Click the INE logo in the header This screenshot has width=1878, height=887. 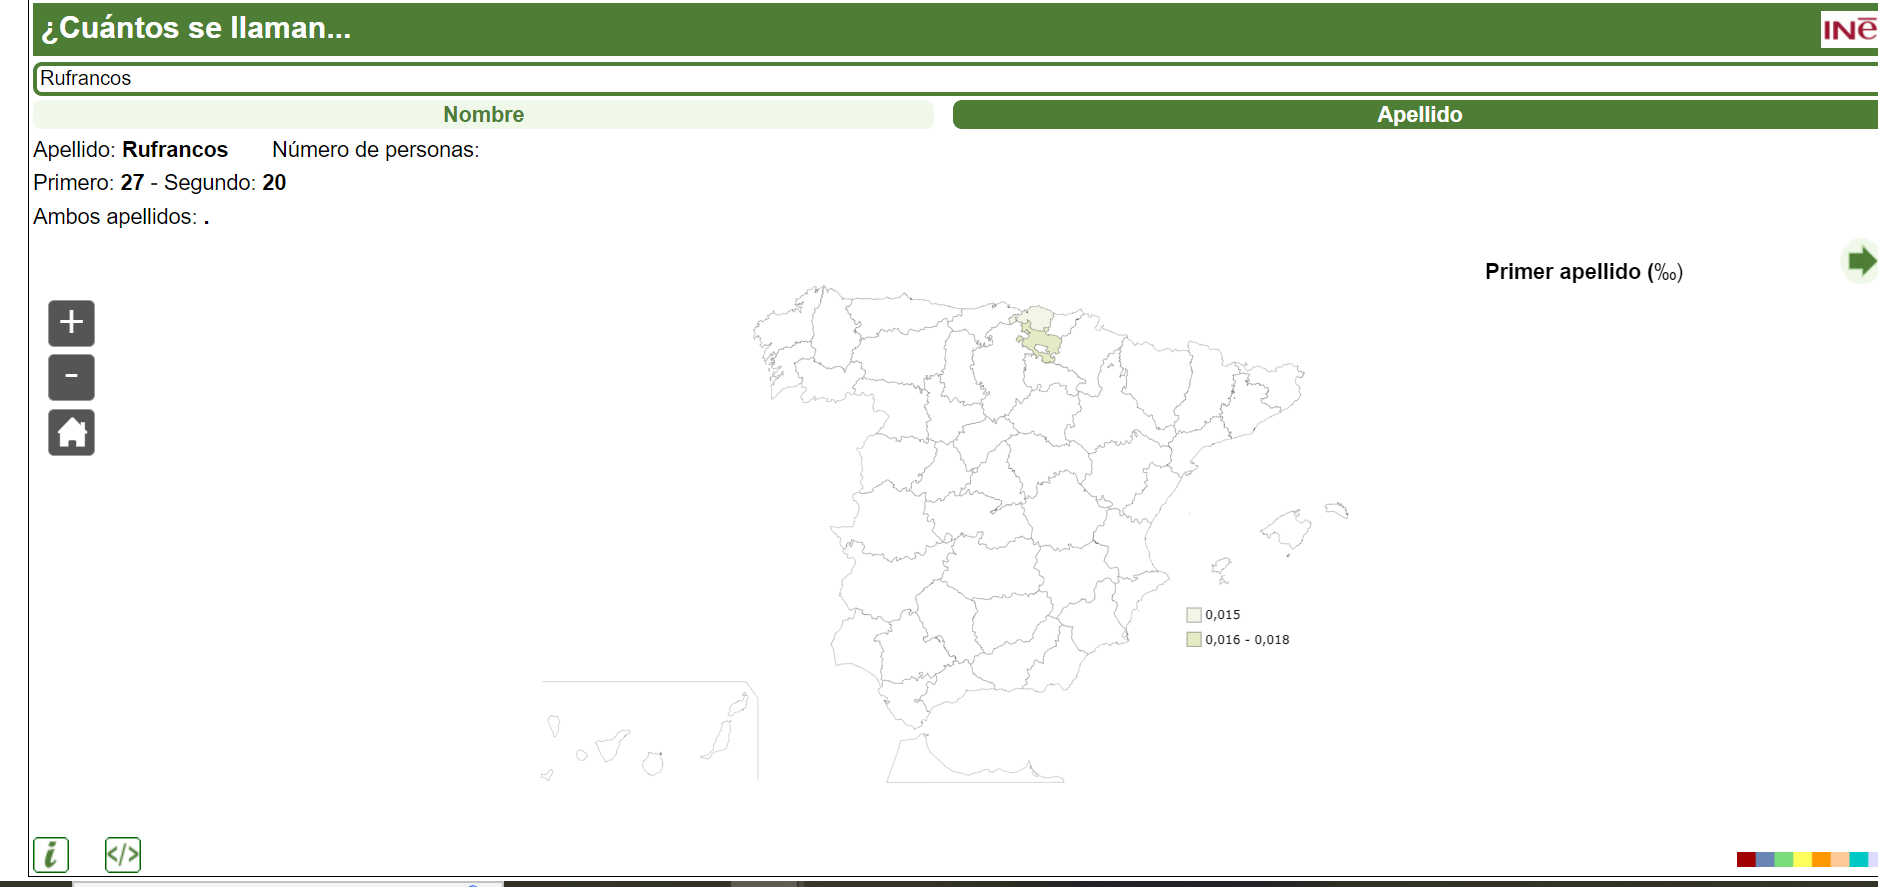click(x=1847, y=30)
